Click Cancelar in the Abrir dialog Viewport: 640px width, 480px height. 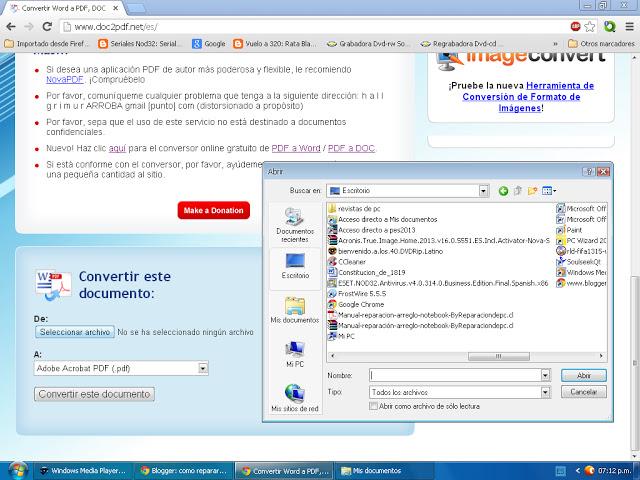point(584,392)
